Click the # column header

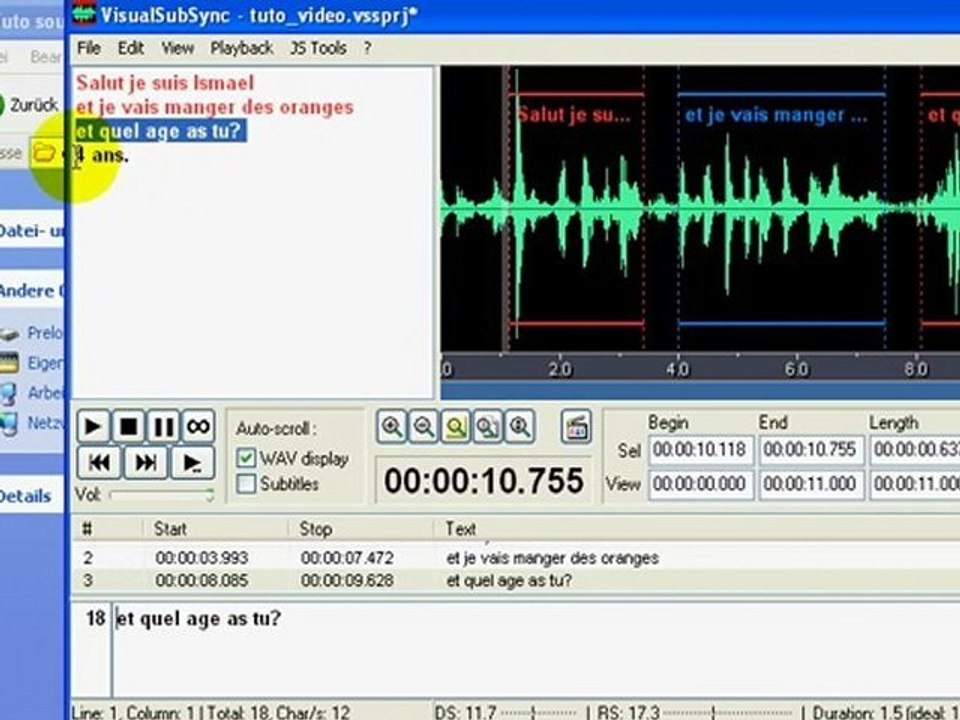click(x=107, y=528)
